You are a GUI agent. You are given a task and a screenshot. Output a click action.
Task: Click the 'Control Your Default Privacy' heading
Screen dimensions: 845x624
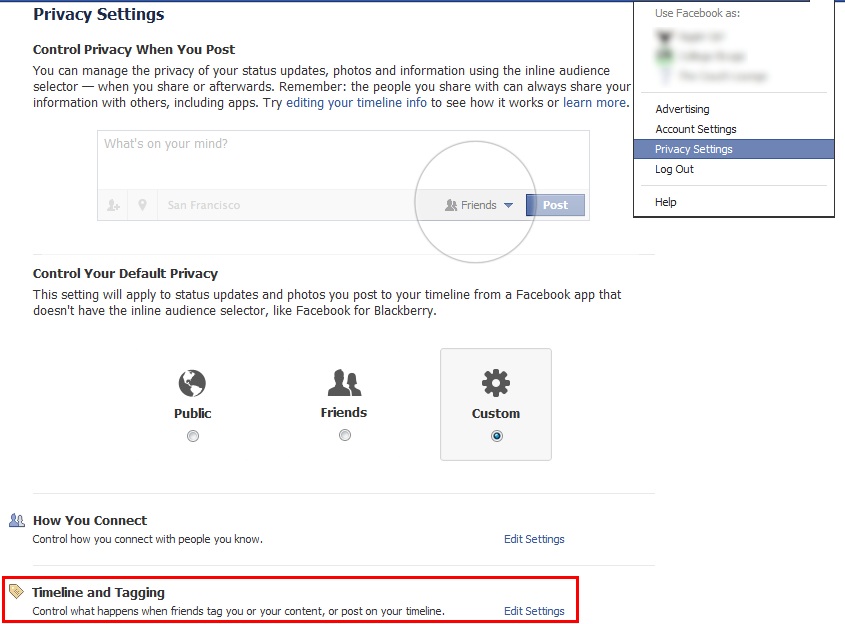pos(125,274)
